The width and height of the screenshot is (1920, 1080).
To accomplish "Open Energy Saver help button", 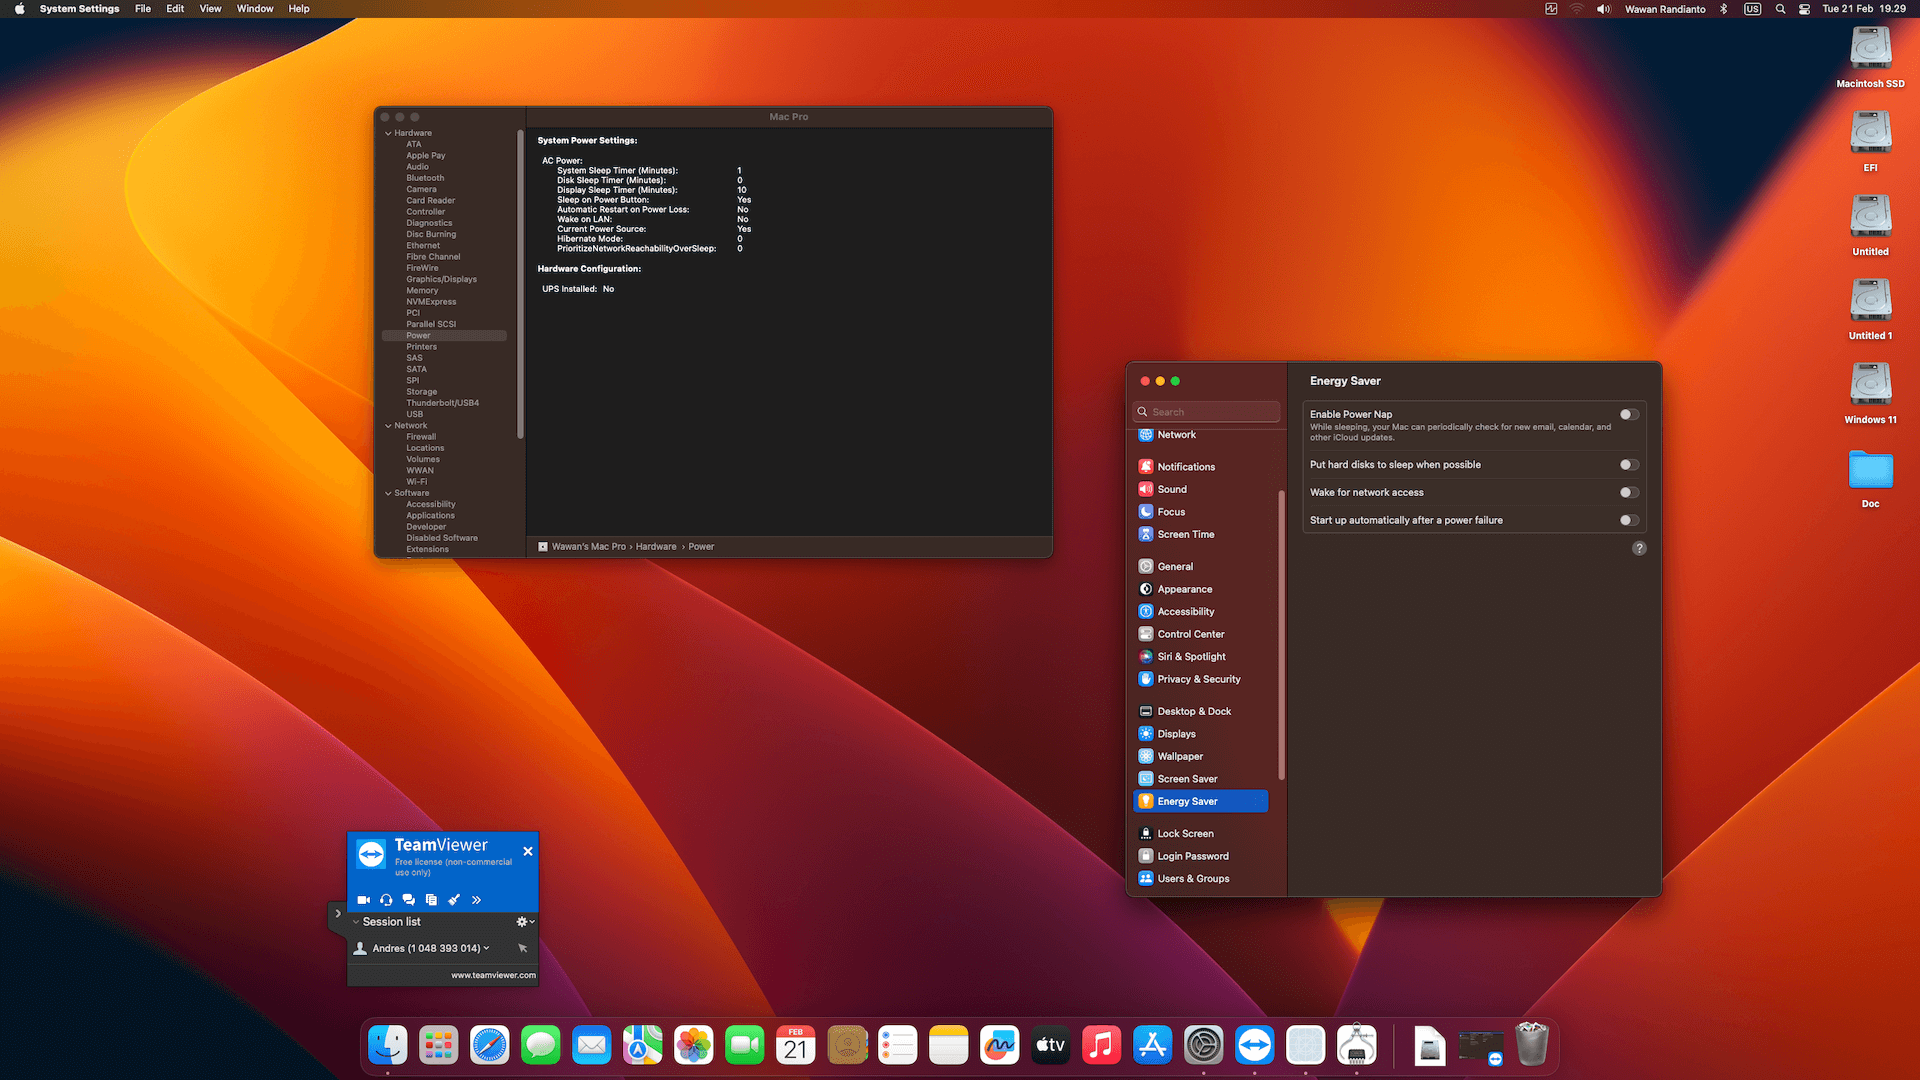I will [1639, 548].
